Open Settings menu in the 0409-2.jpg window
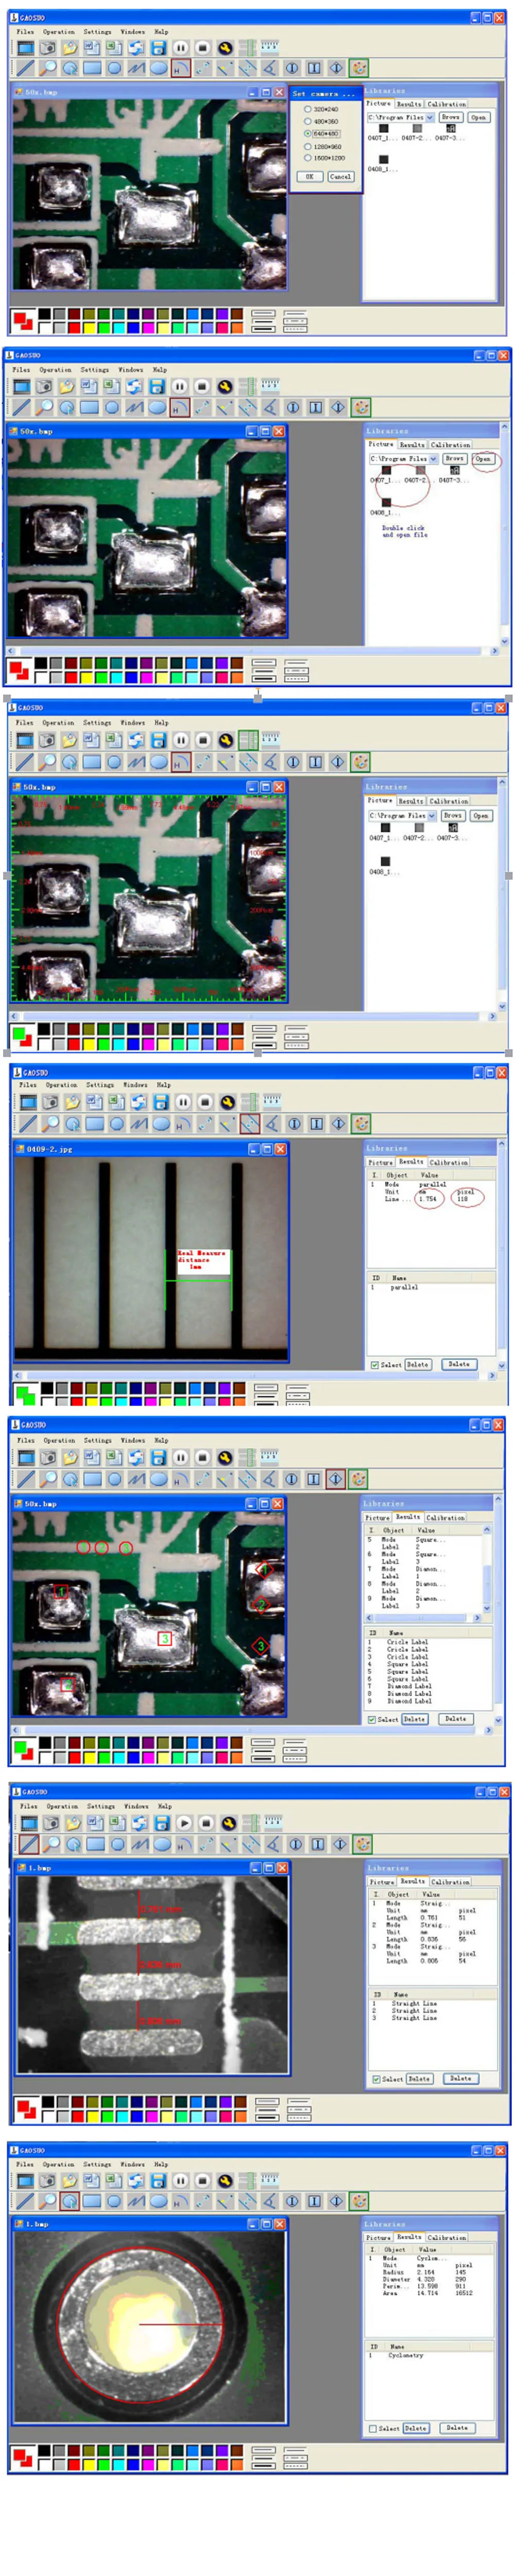 tap(100, 1084)
